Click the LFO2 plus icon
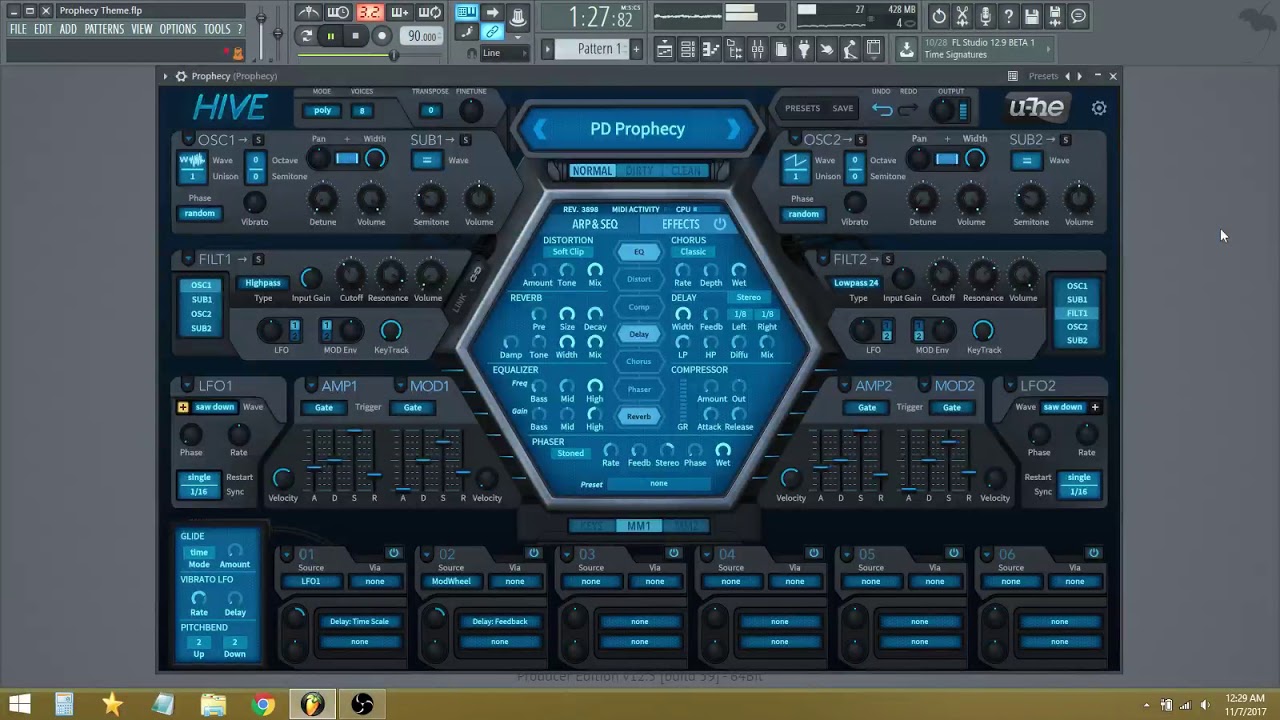 click(1095, 407)
